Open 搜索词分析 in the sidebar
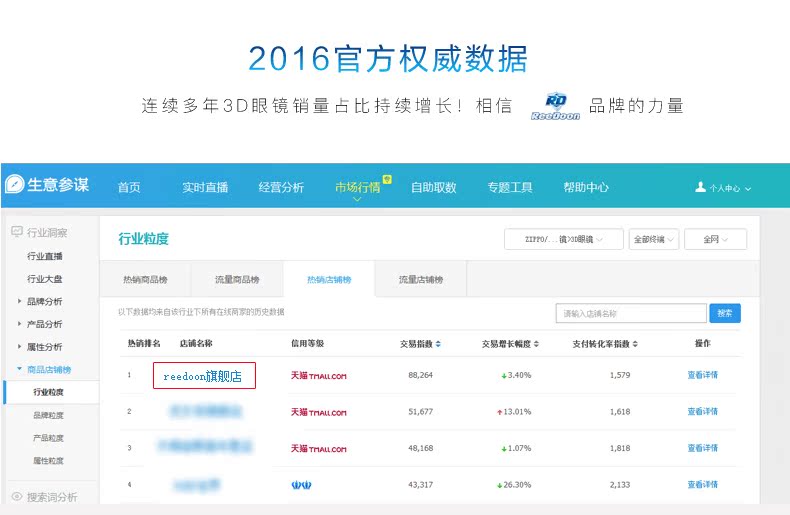Screen dimensions: 790x515 tap(52, 497)
